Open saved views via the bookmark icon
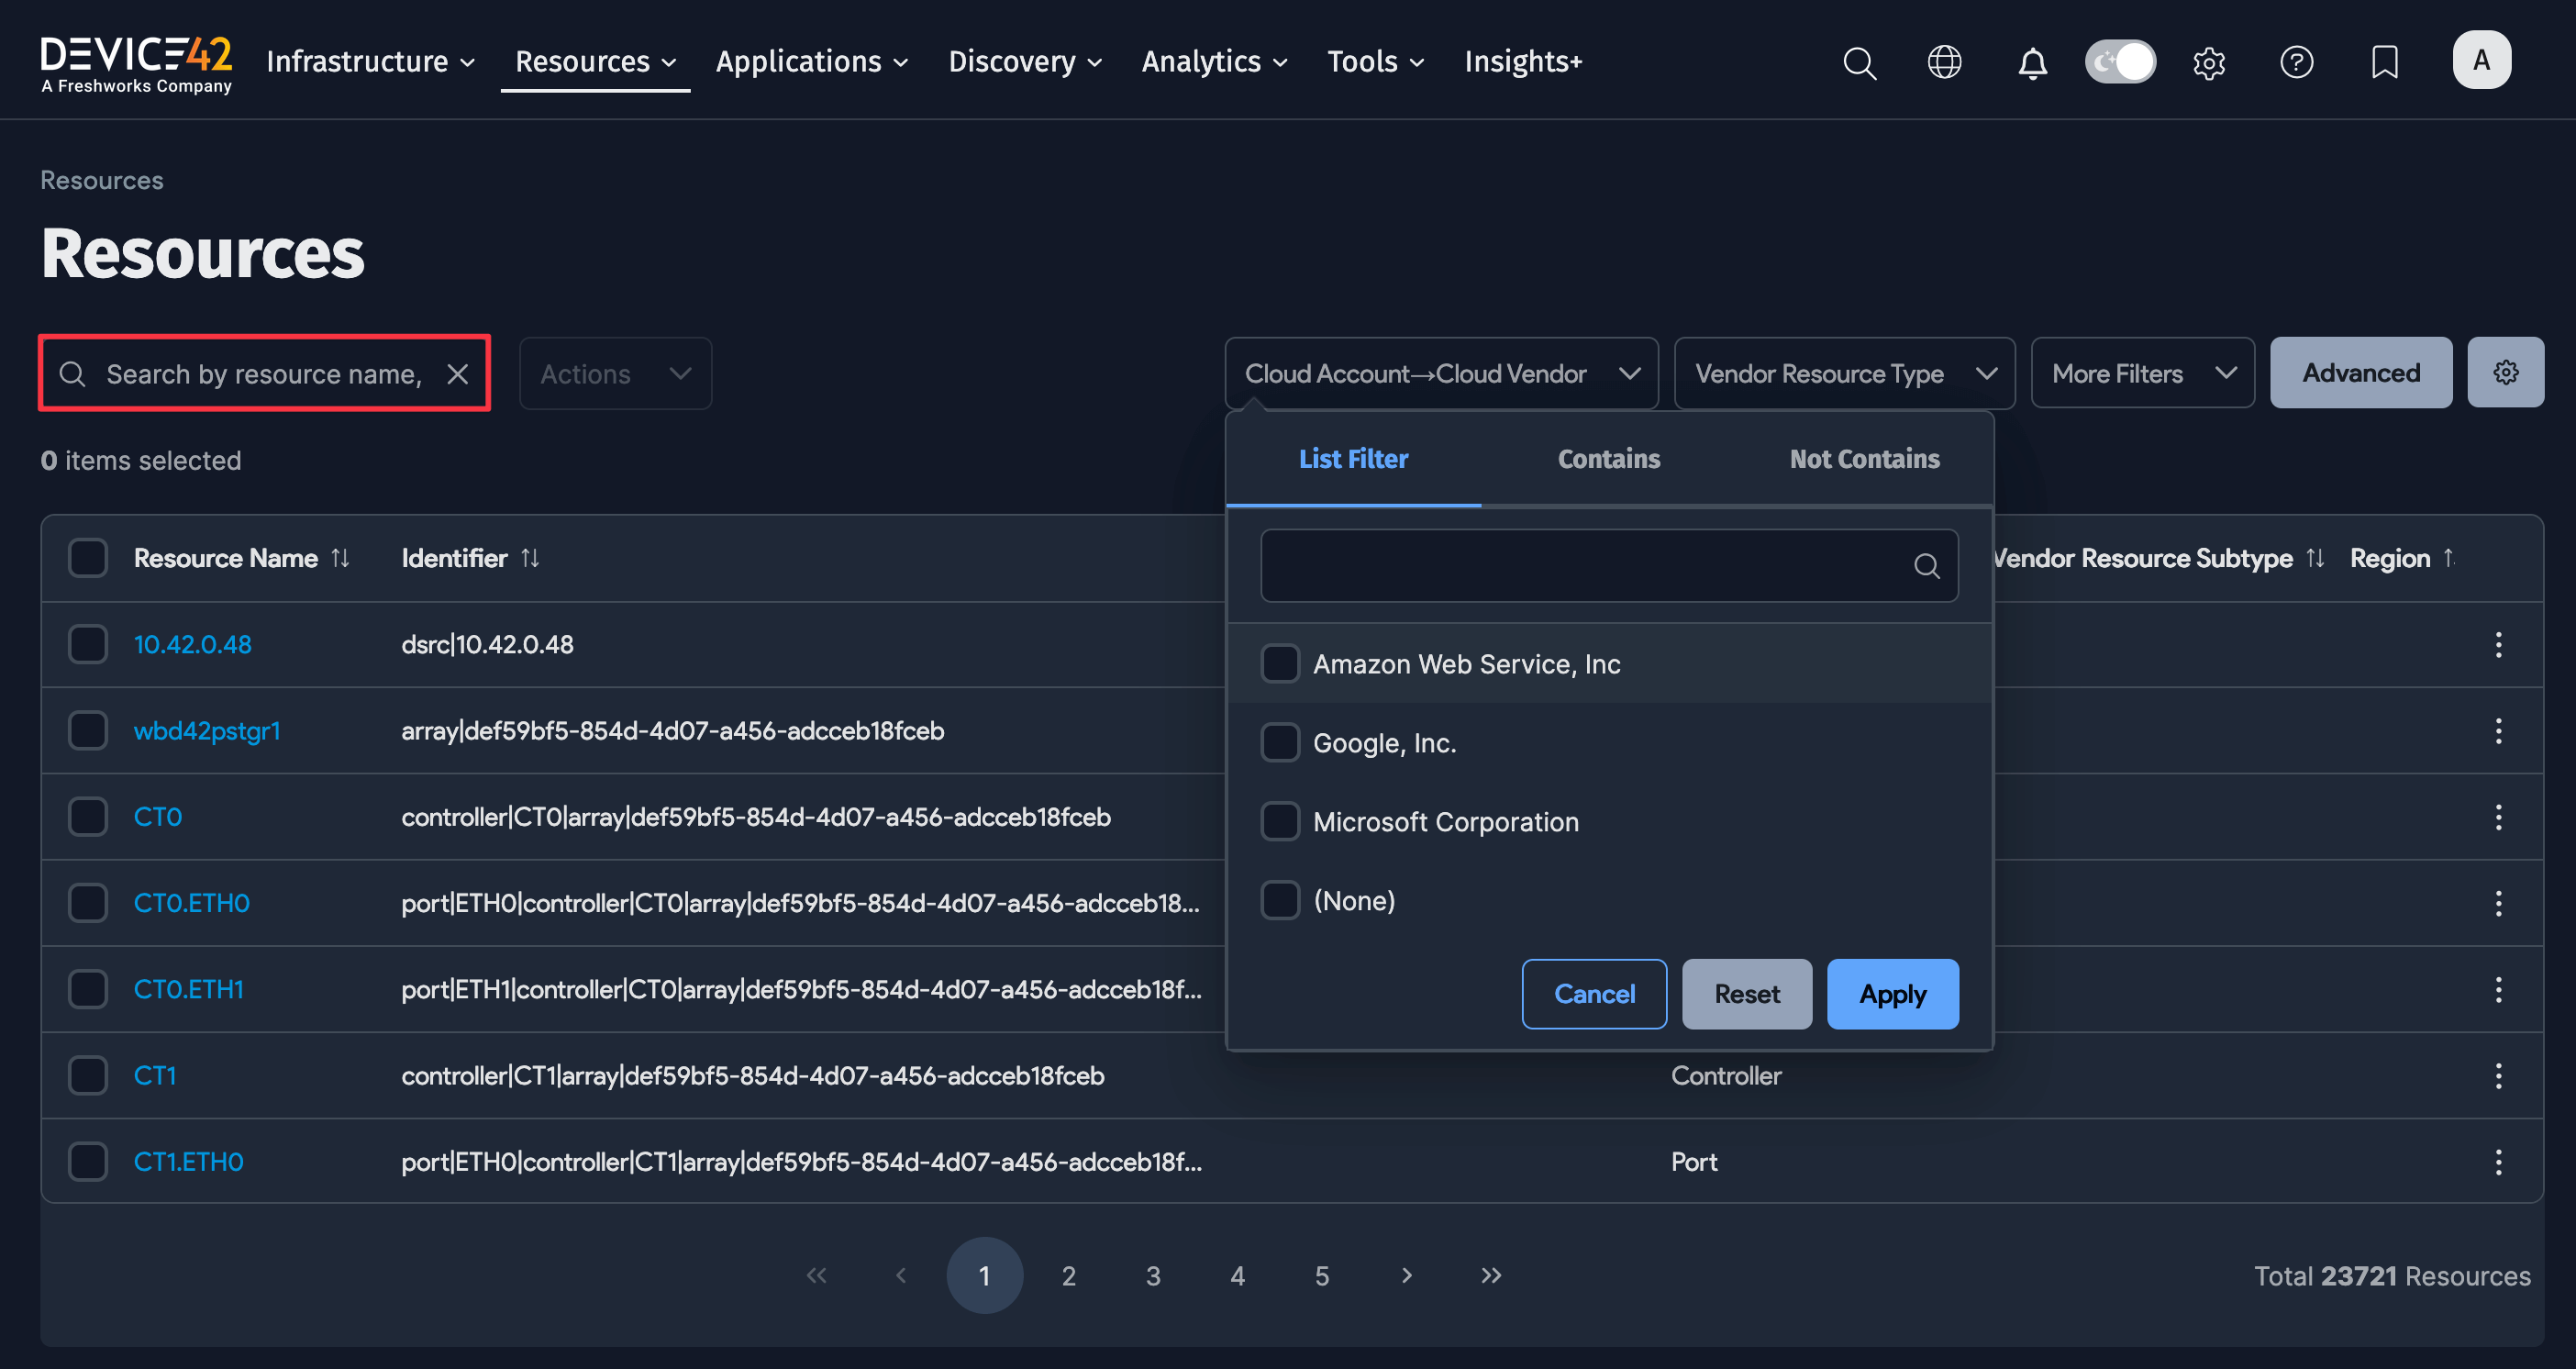The height and width of the screenshot is (1369, 2576). click(2385, 62)
